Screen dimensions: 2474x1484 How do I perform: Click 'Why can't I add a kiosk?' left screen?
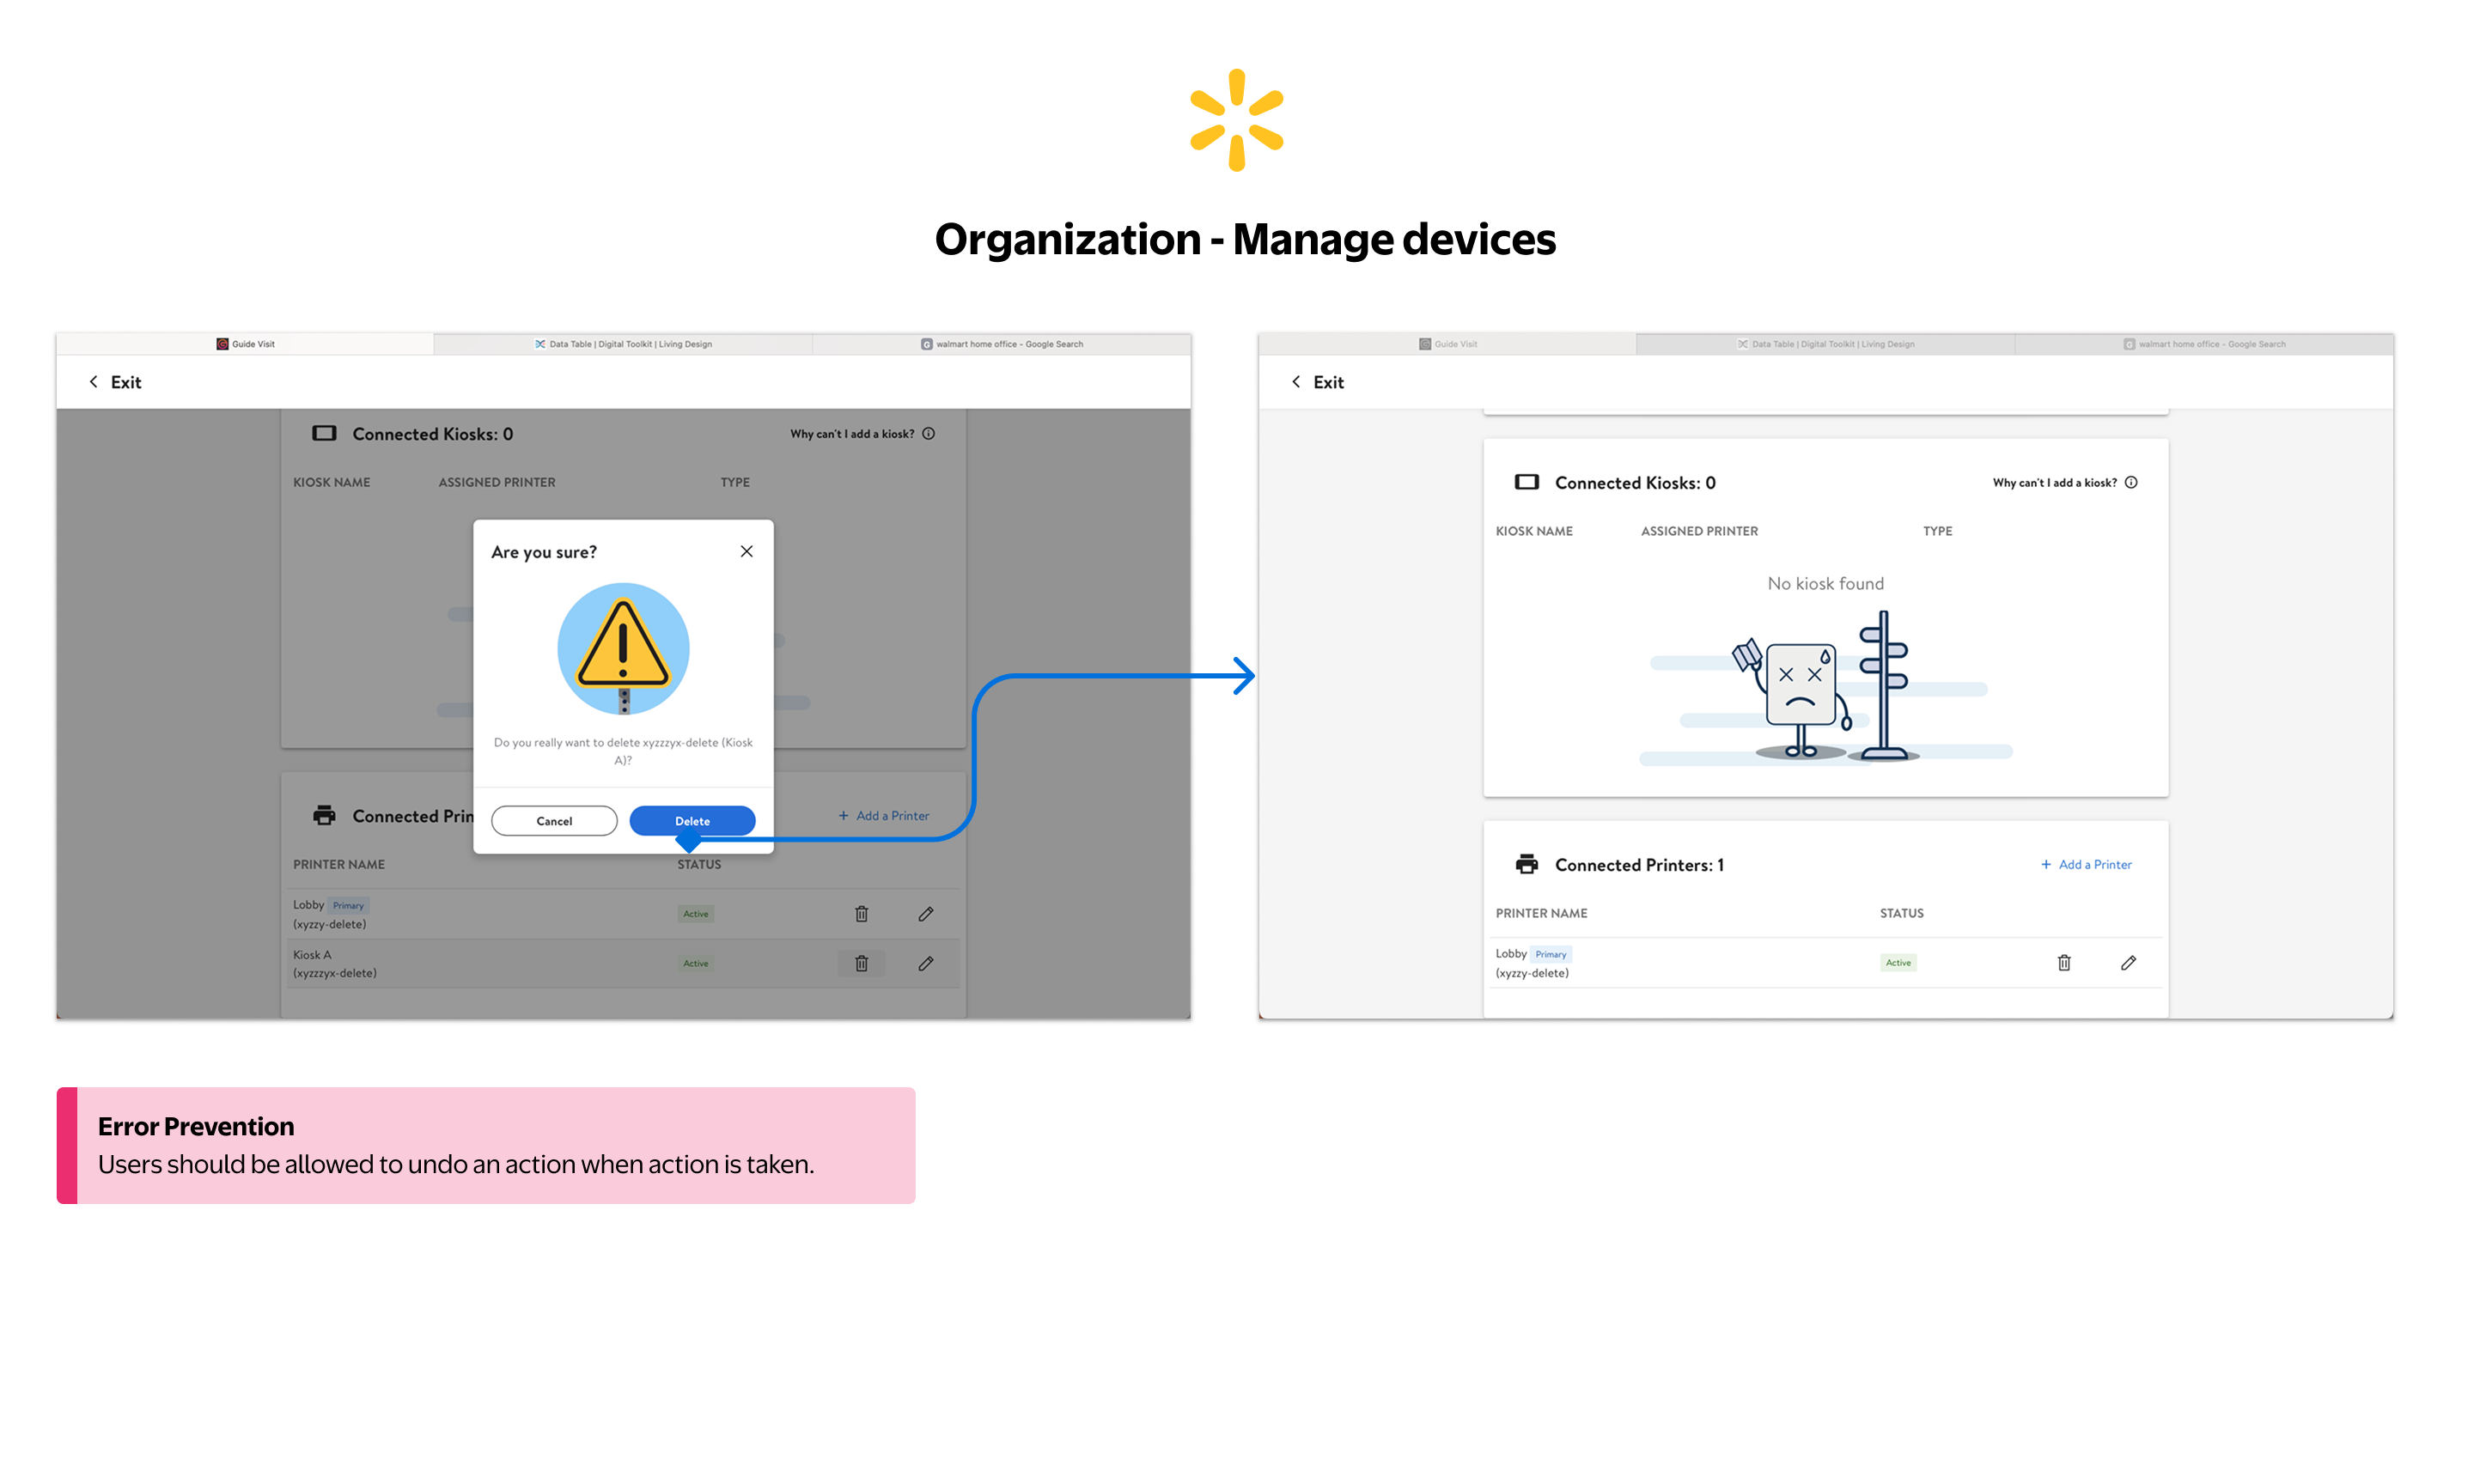point(852,434)
